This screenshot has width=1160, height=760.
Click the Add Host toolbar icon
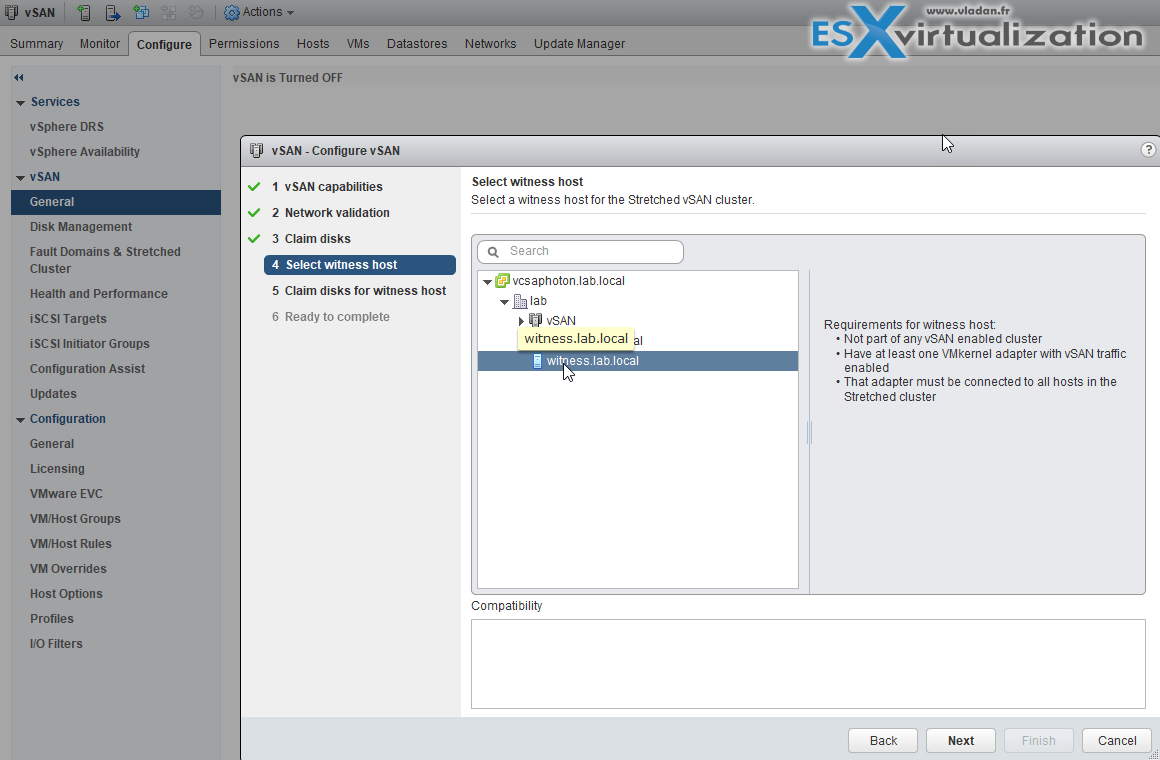pyautogui.click(x=84, y=13)
